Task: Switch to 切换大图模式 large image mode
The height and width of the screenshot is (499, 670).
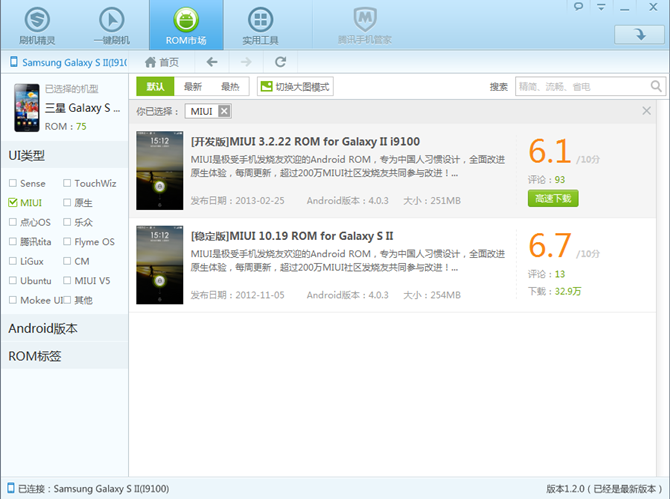Action: (x=295, y=87)
